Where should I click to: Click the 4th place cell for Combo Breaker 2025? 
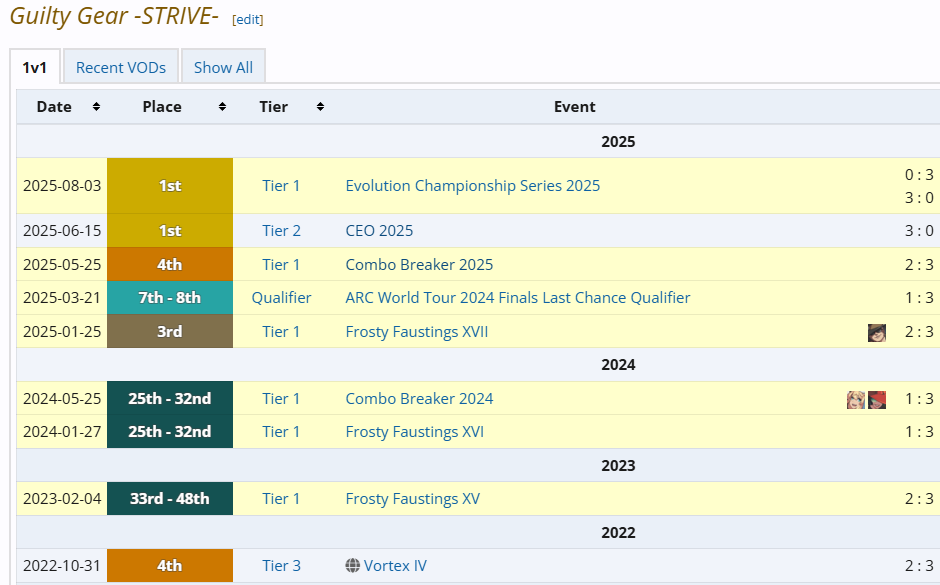(170, 264)
